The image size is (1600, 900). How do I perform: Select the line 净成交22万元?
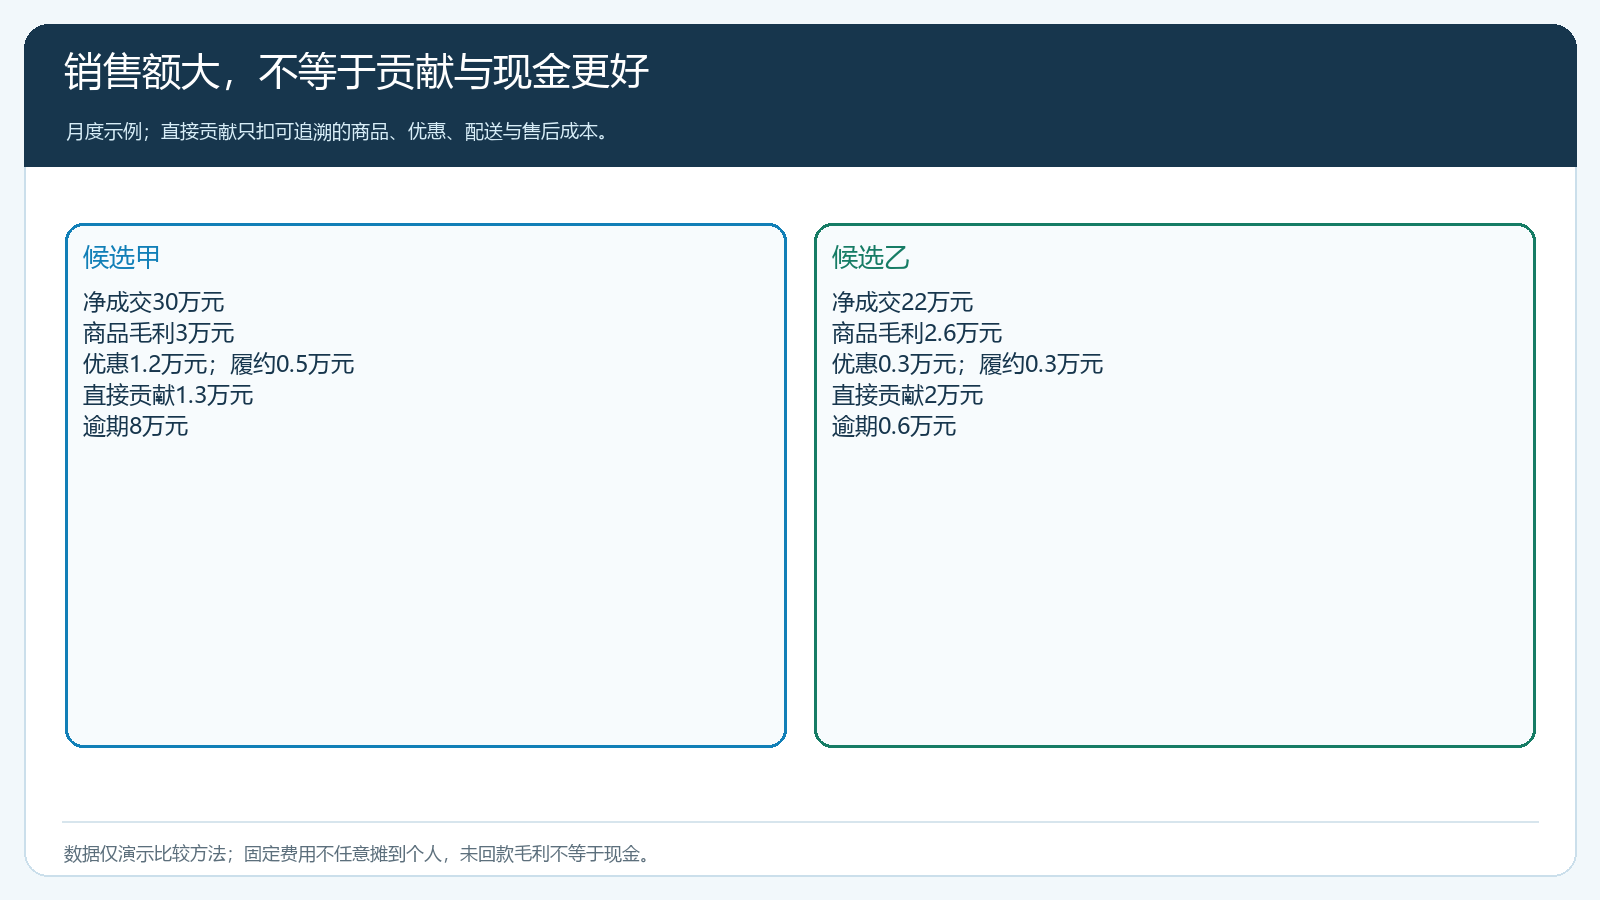click(x=903, y=302)
